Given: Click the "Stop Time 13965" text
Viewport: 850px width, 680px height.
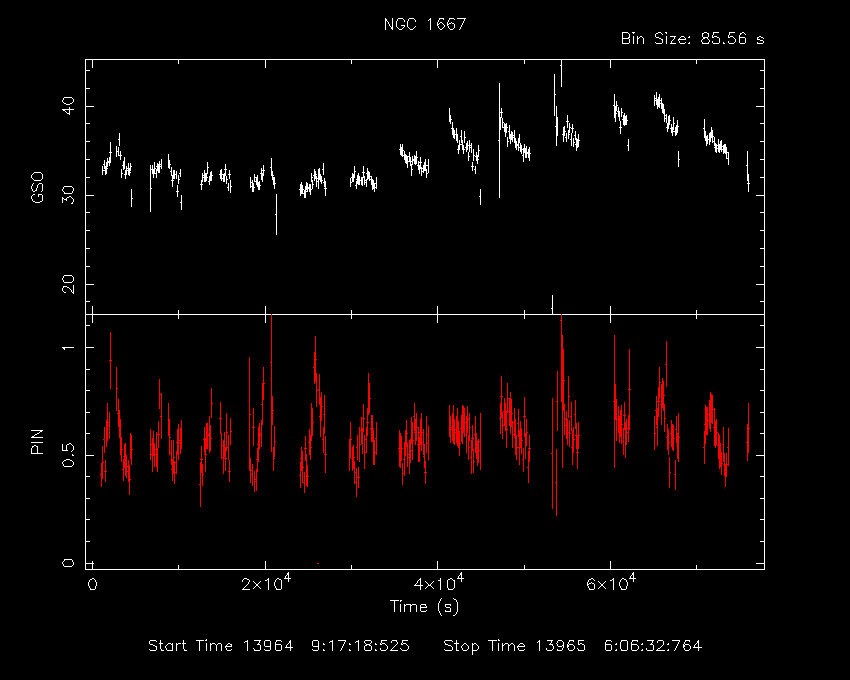Looking at the screenshot, I should [x=514, y=646].
